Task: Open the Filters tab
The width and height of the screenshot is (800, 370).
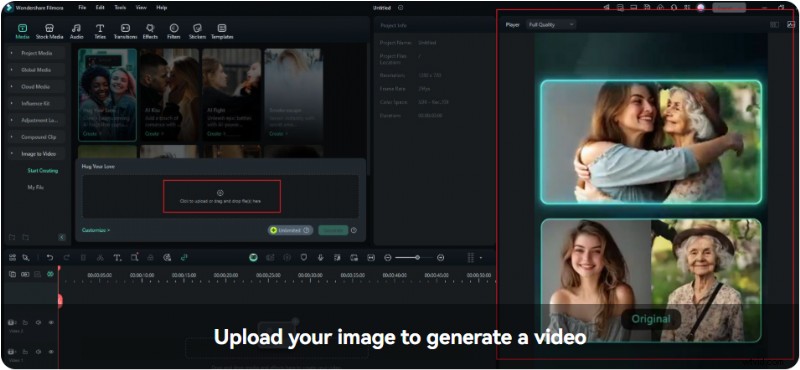Action: click(173, 31)
